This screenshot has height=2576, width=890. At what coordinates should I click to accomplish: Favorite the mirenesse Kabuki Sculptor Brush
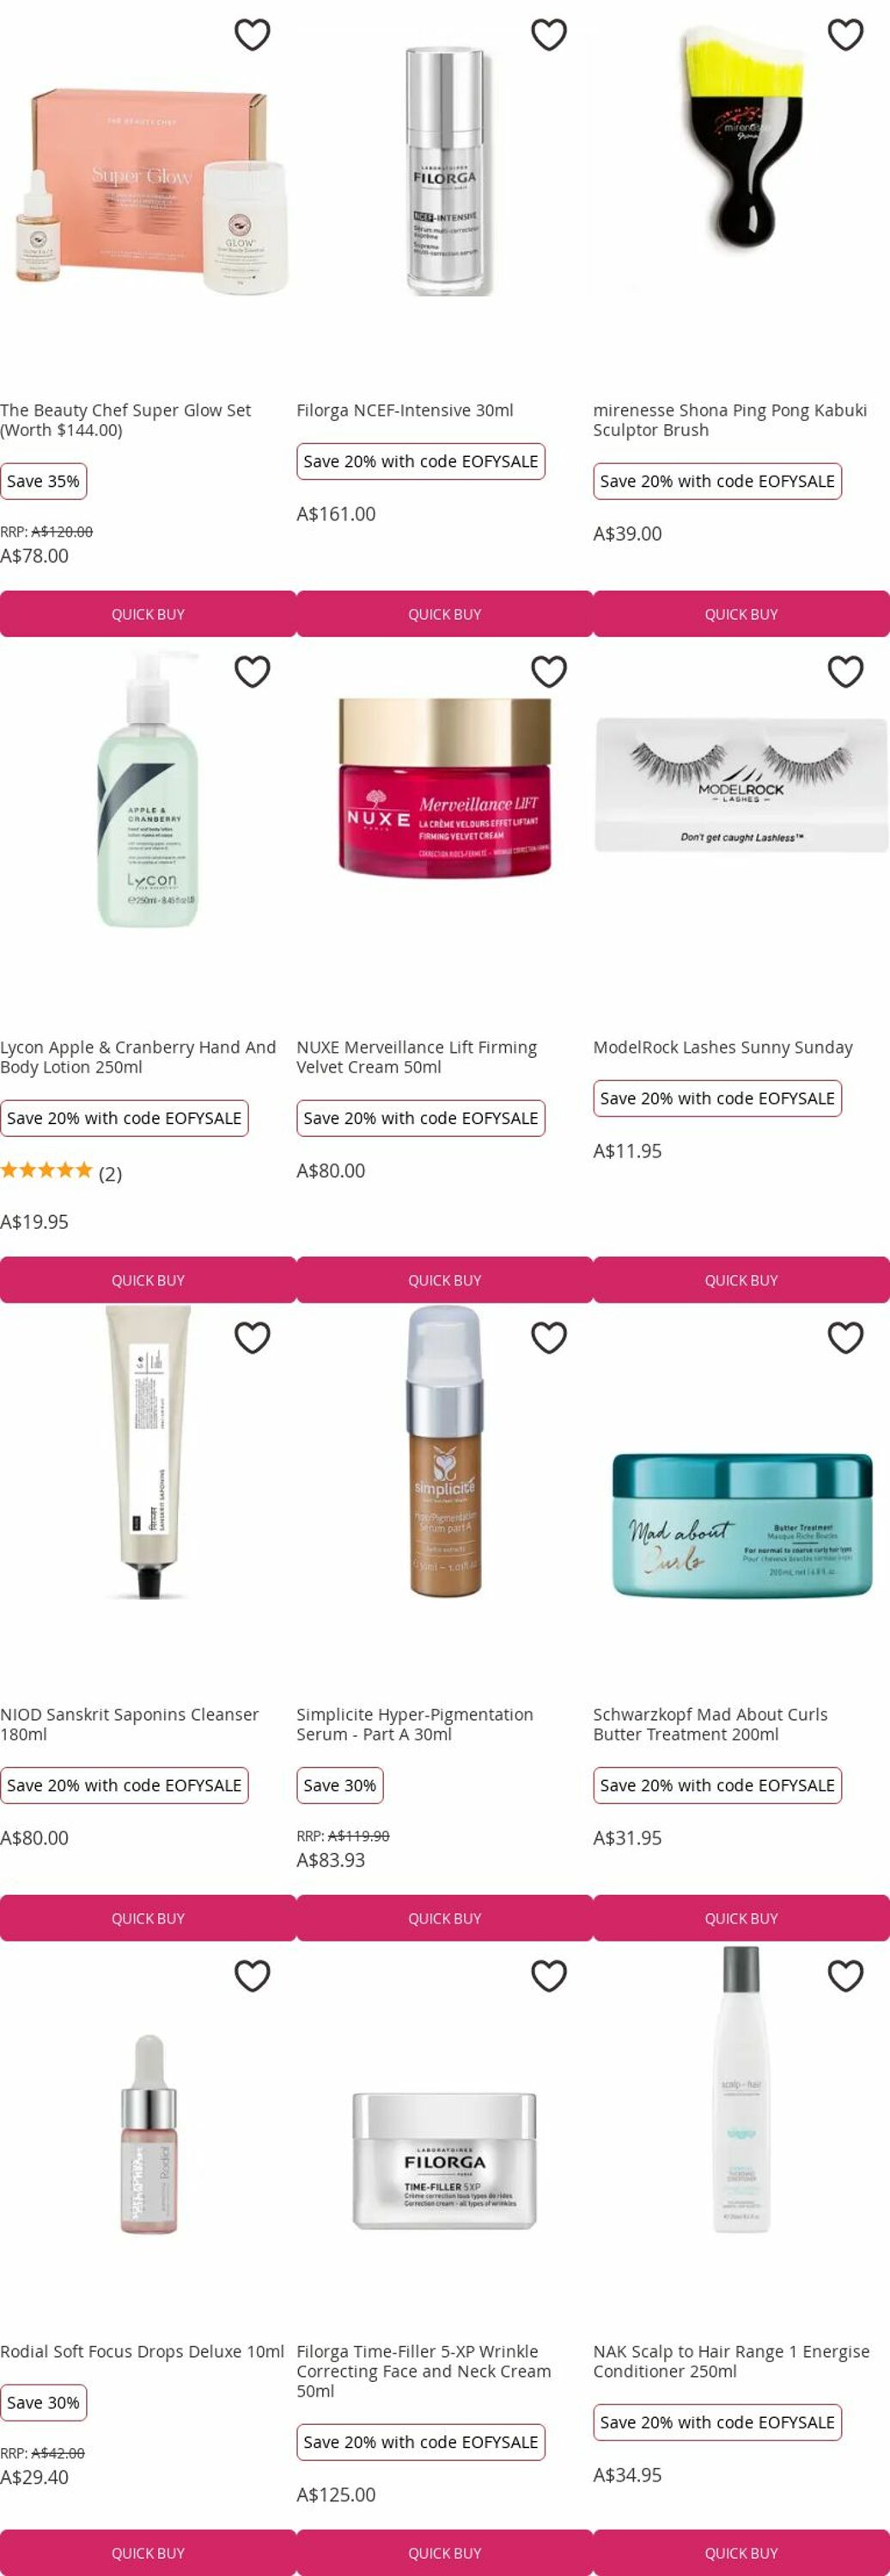pos(846,35)
